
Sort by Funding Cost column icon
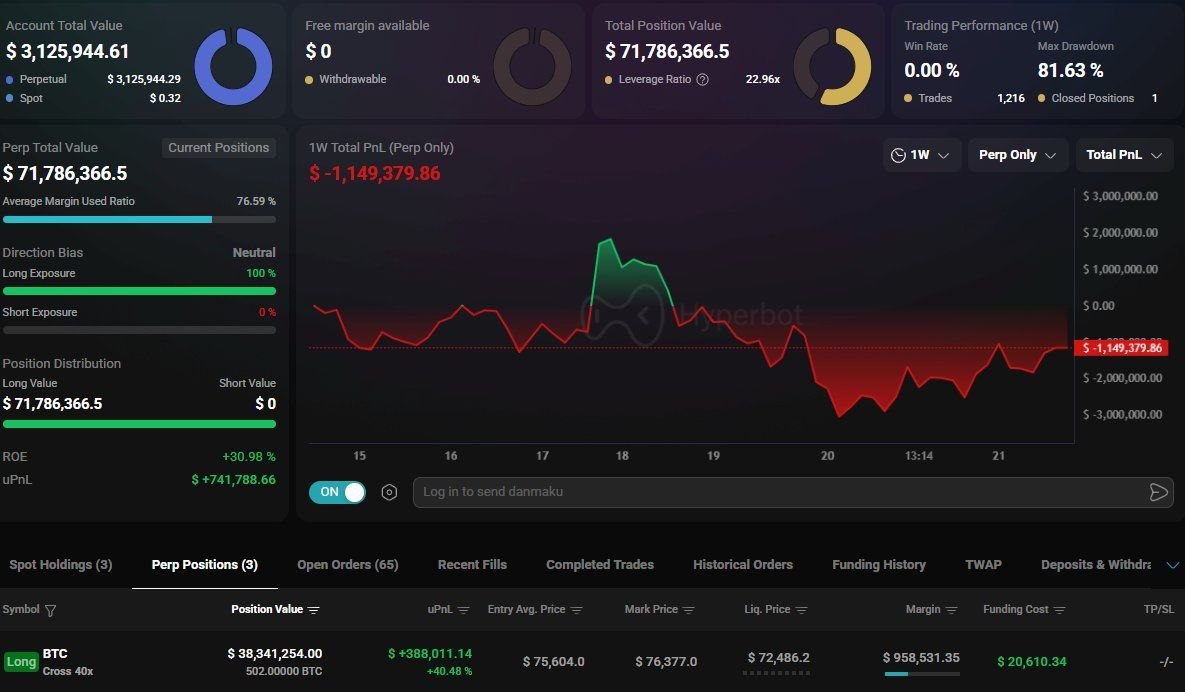[1060, 610]
